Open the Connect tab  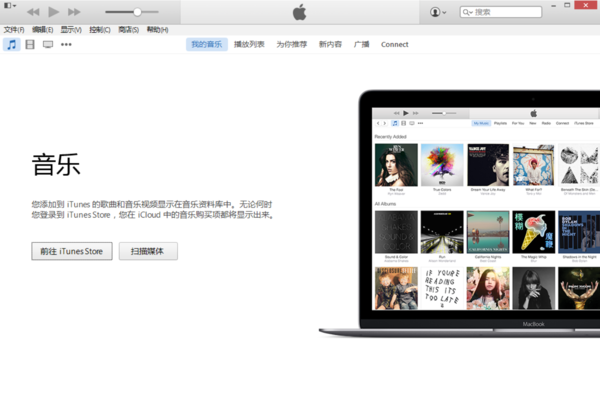(x=395, y=44)
